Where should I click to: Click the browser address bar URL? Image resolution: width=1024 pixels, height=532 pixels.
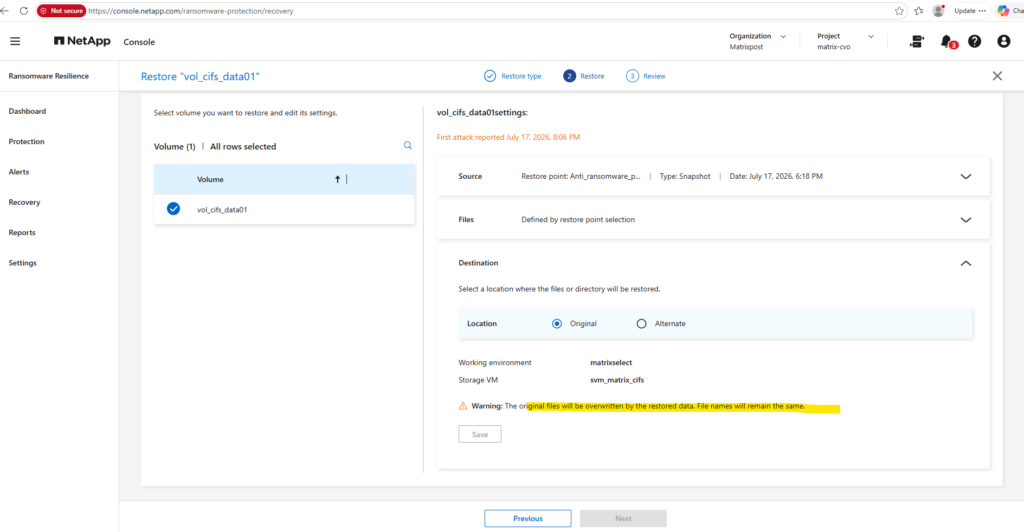tap(191, 11)
